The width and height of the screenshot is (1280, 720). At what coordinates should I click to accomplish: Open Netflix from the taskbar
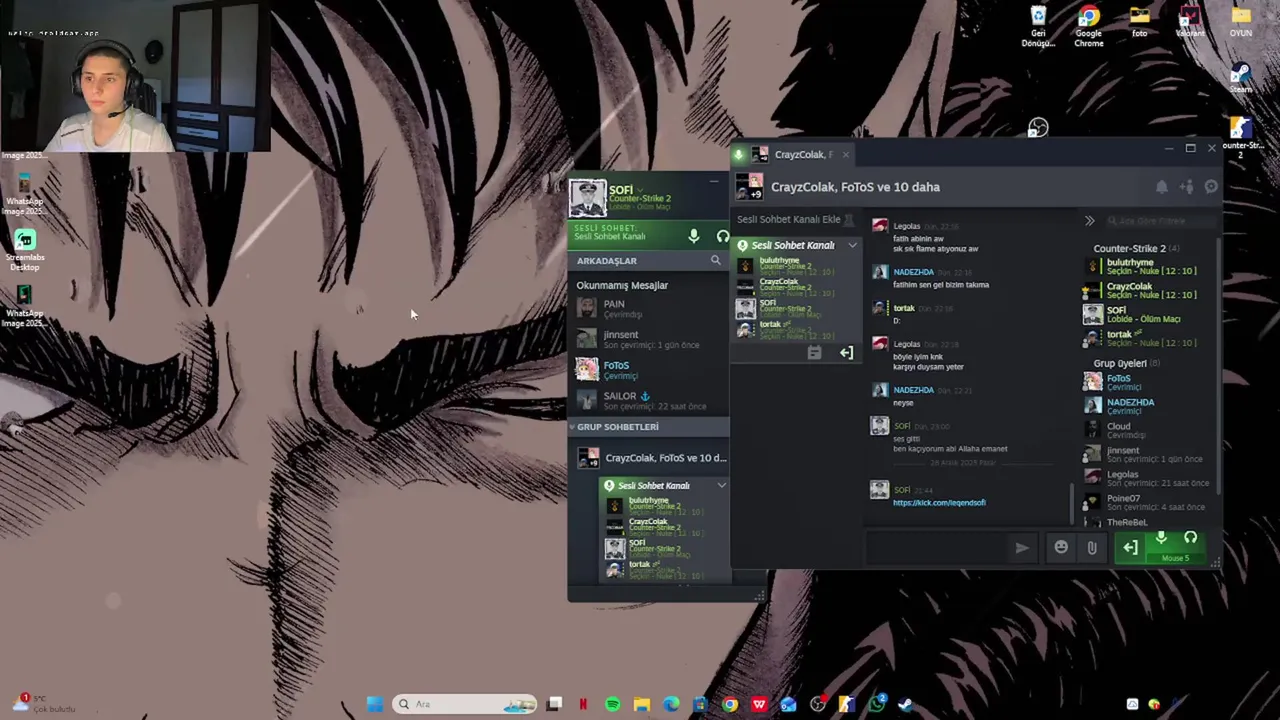coord(583,704)
